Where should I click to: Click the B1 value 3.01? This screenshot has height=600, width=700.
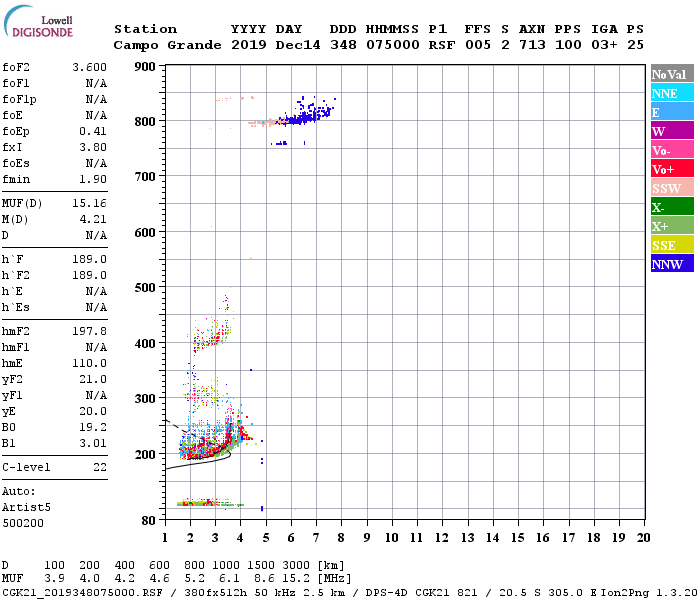[x=93, y=443]
